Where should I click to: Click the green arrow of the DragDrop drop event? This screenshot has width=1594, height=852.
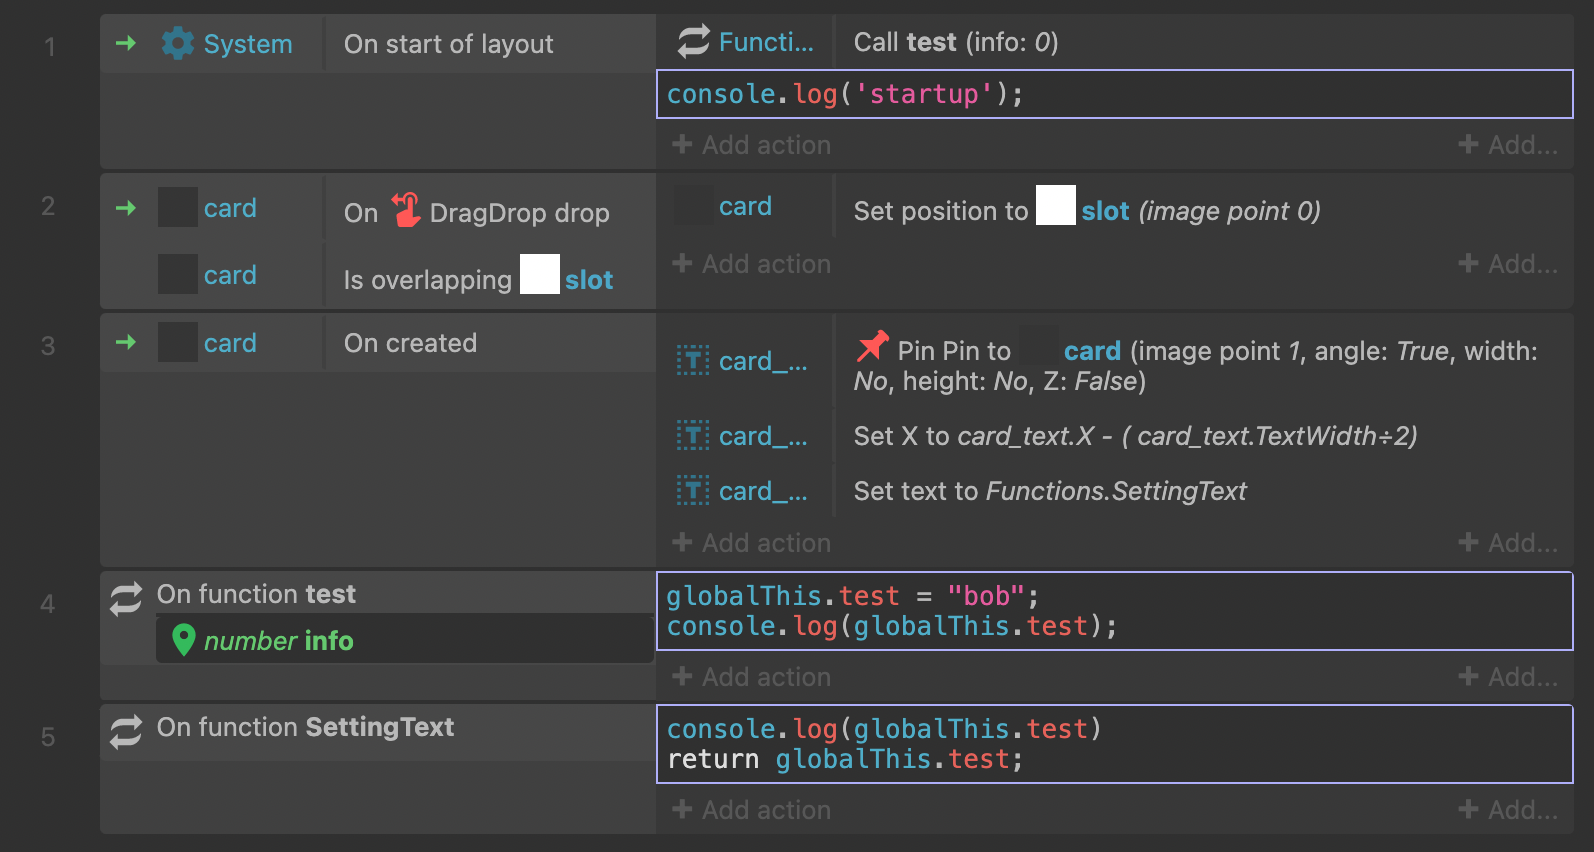tap(126, 208)
